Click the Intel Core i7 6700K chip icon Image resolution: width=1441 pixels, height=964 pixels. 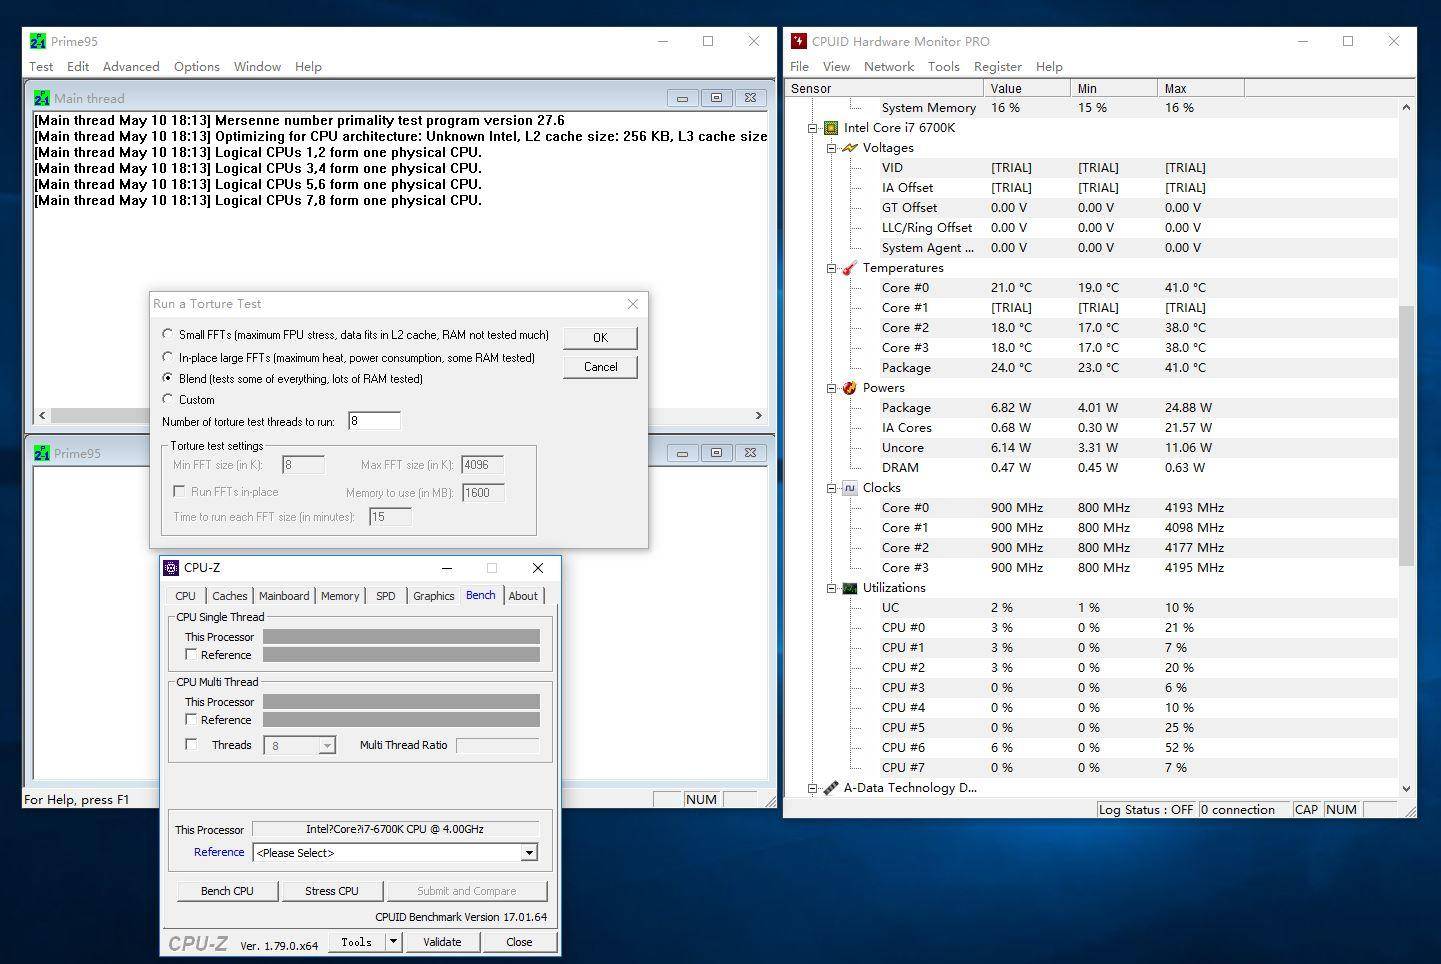tap(830, 128)
